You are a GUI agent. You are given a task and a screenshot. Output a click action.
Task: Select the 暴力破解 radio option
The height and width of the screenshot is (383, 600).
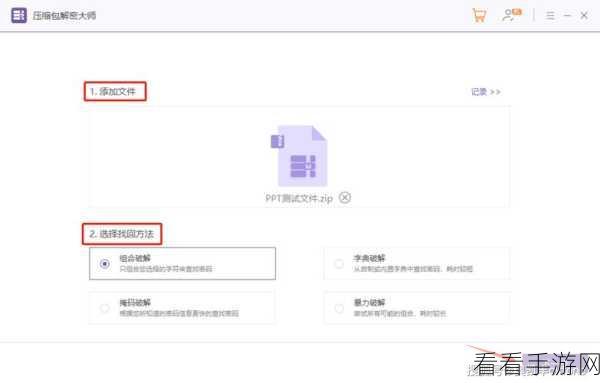point(339,308)
